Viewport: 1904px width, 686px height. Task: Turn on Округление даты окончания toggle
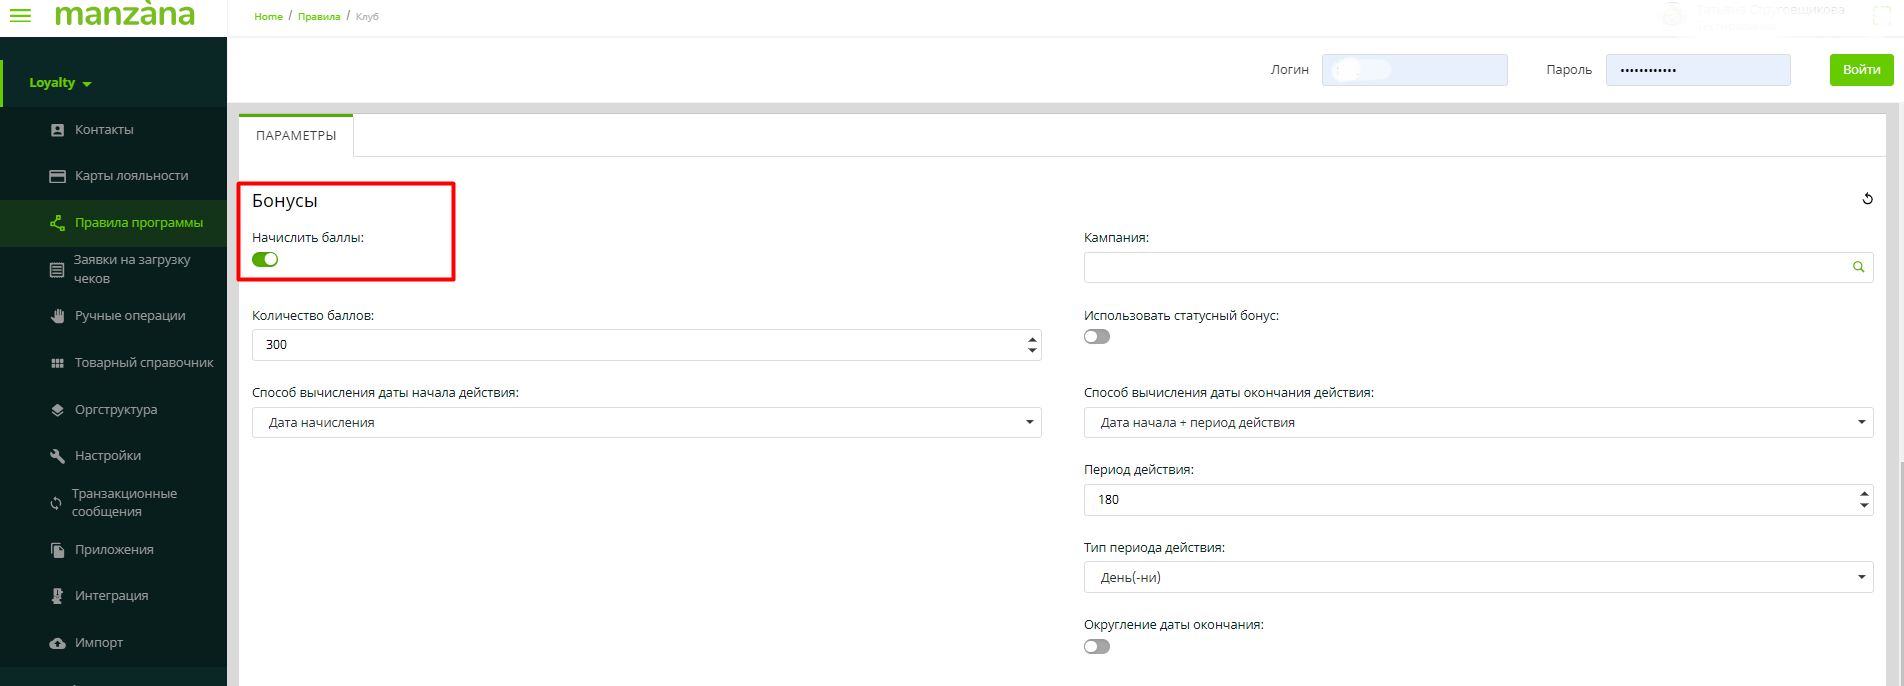pyautogui.click(x=1097, y=647)
